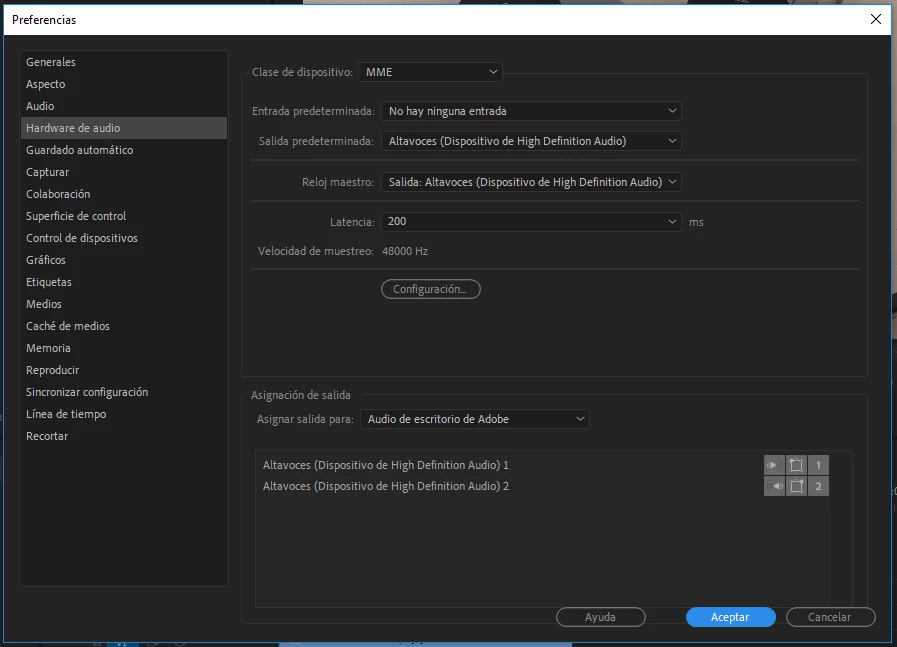Screen dimensions: 897x647
Task: Click surround channel icon in Altavoces 2 row
Action: point(796,486)
